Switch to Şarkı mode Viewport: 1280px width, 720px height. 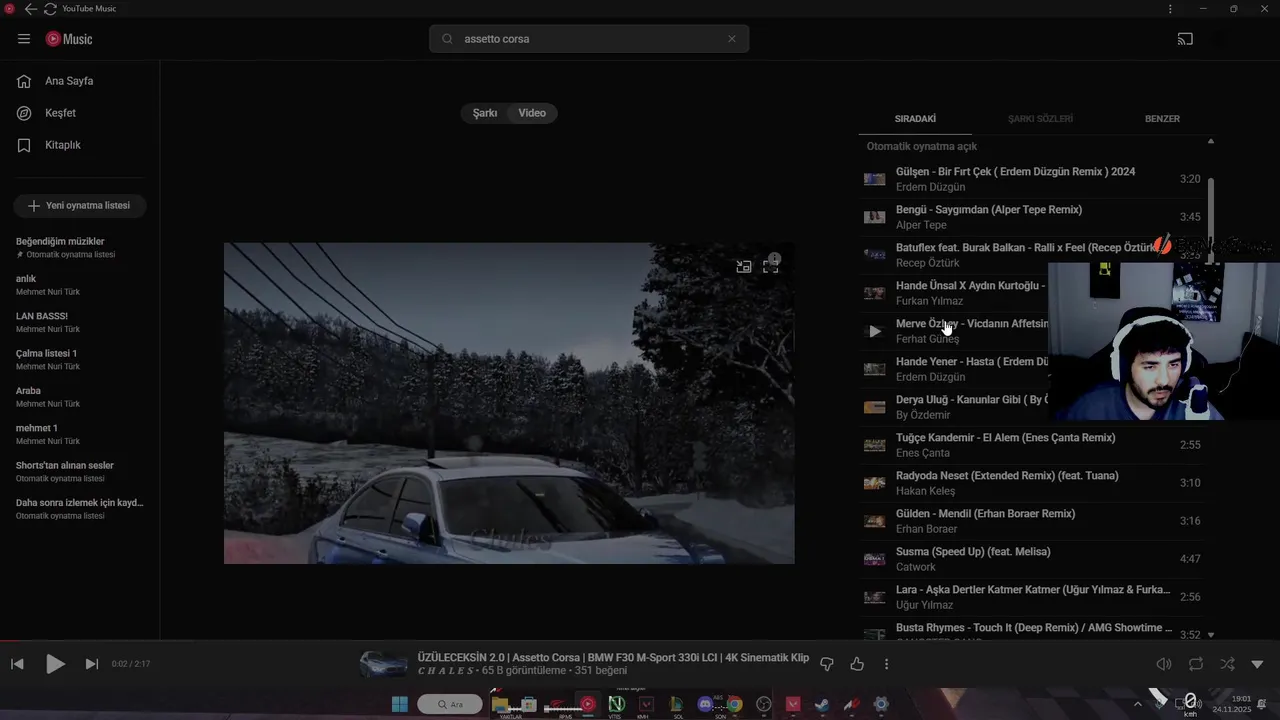click(485, 113)
